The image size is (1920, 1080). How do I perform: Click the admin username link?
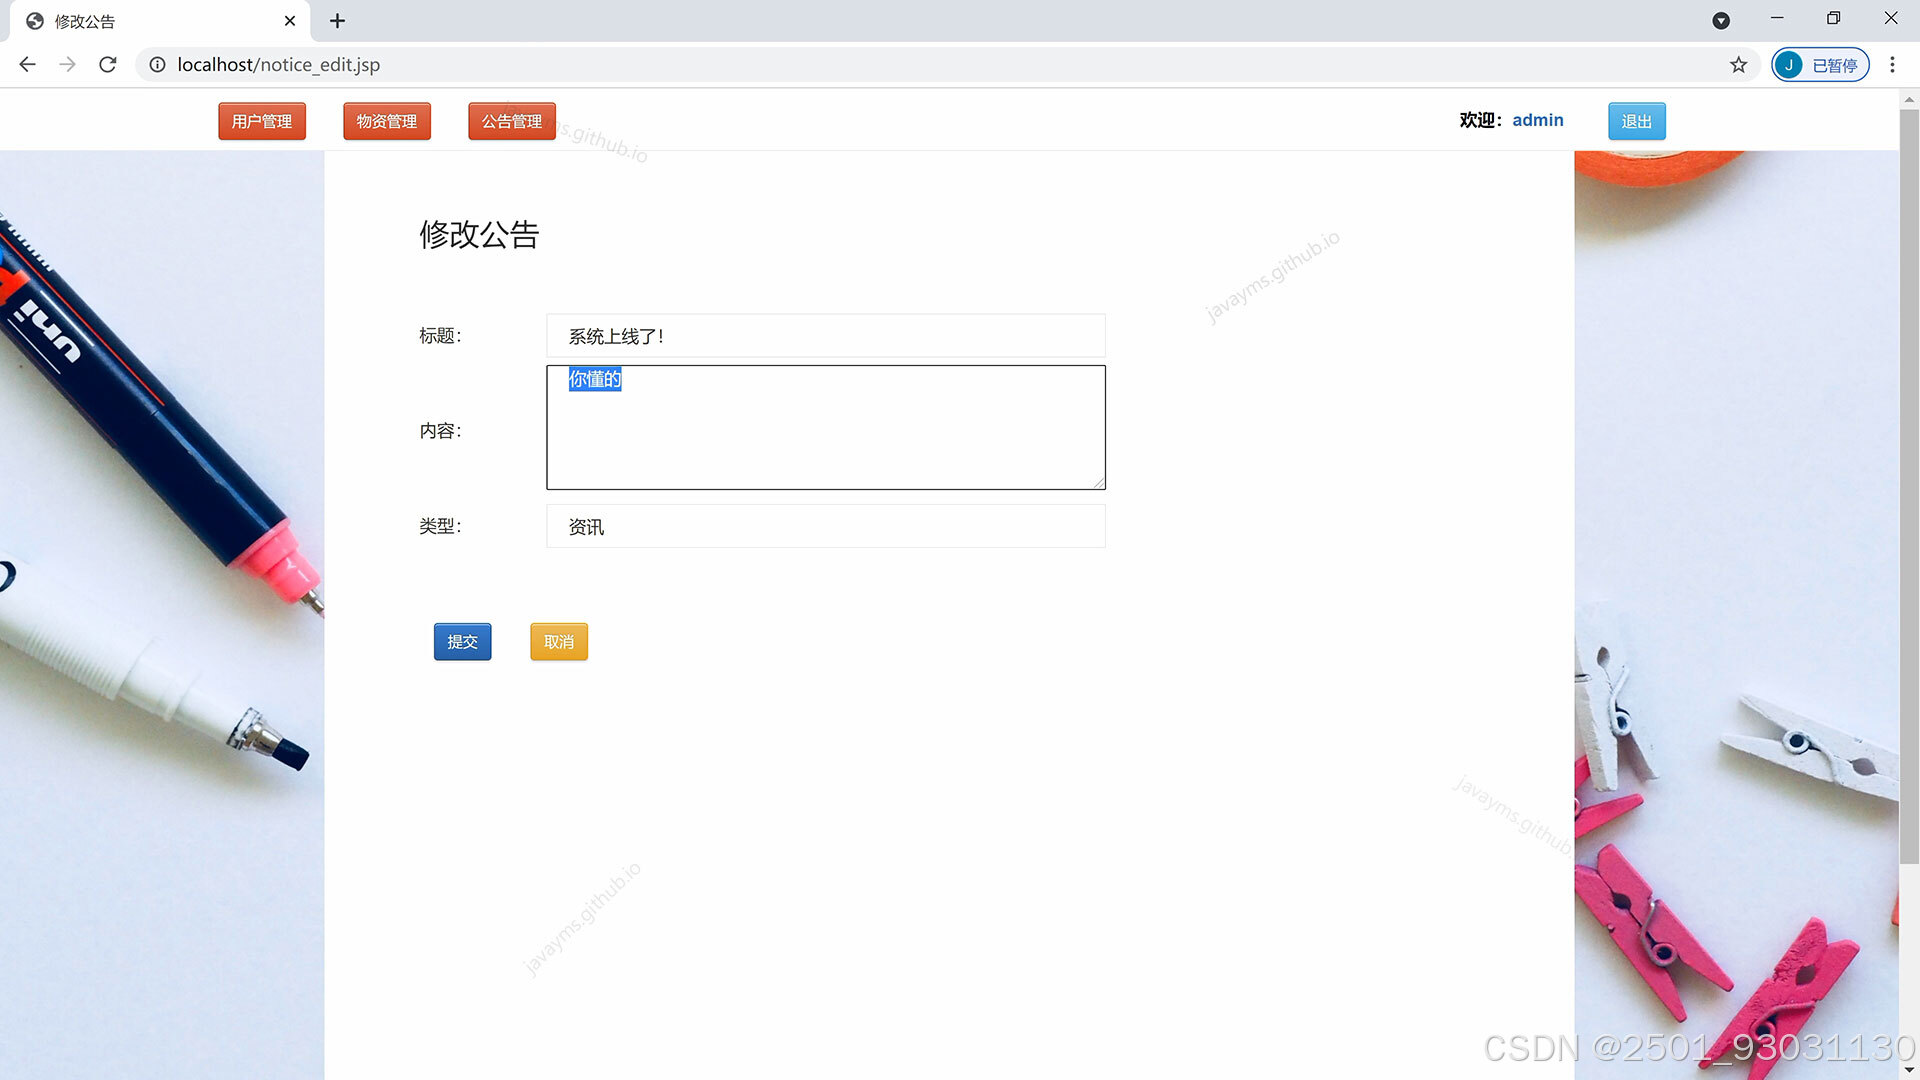click(x=1538, y=120)
